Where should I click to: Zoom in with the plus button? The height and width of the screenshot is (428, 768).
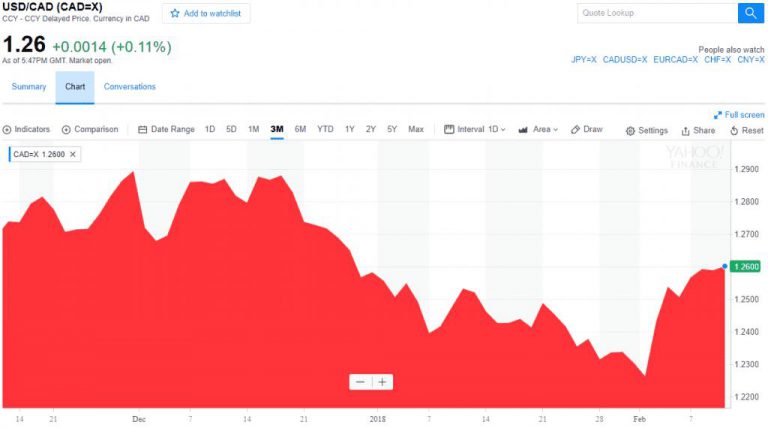pos(383,382)
